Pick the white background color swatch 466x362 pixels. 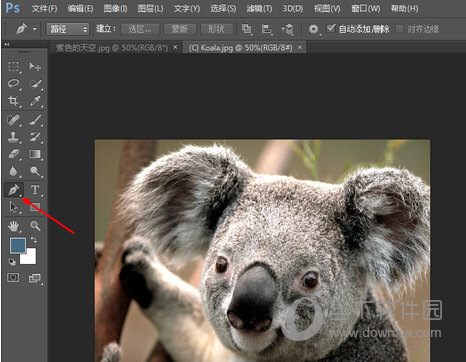[x=29, y=258]
